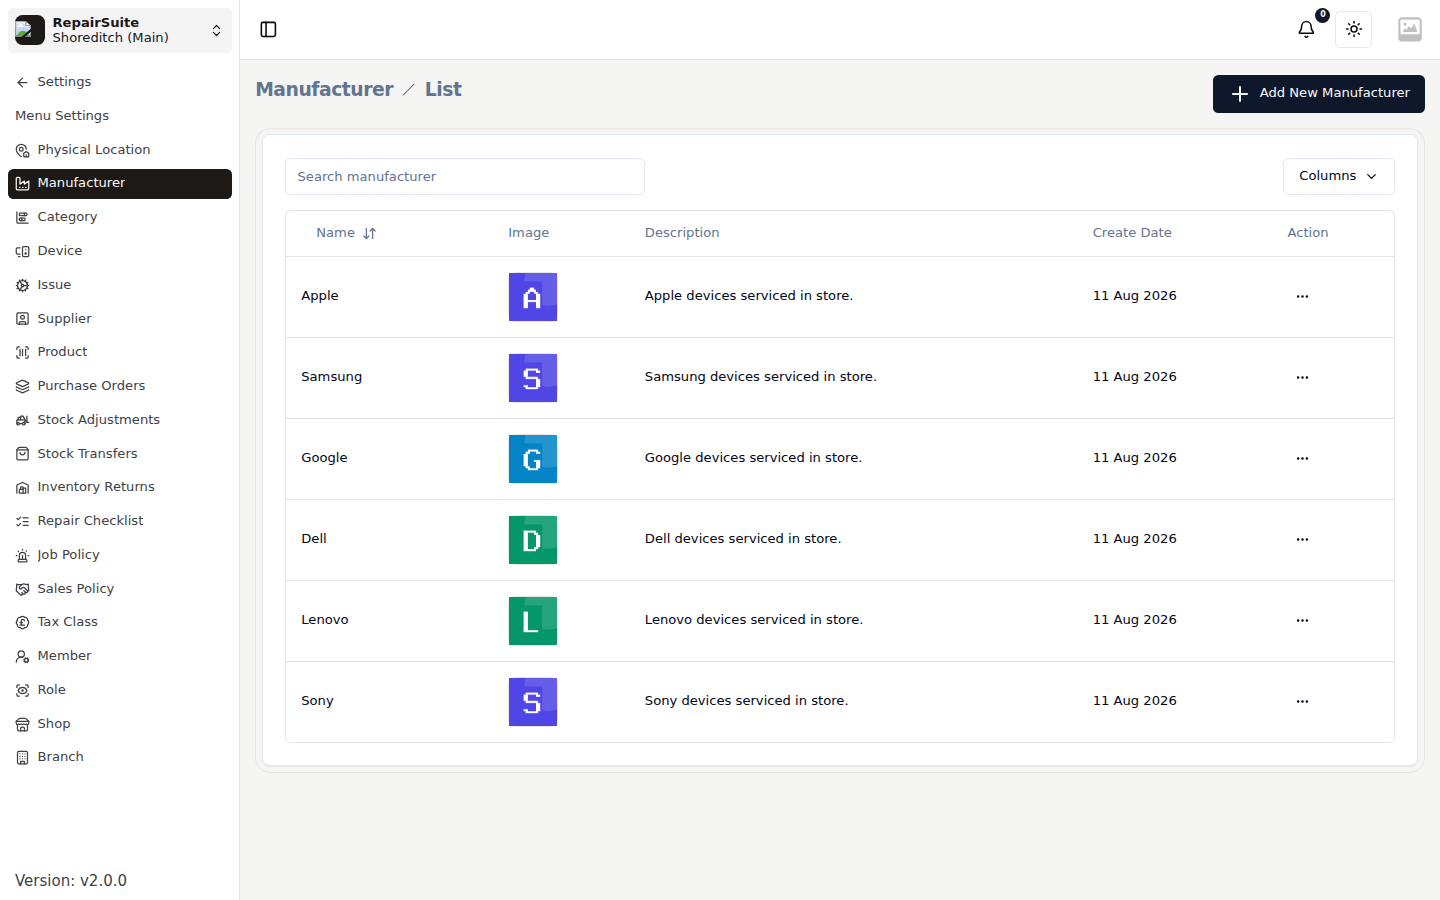Click the Samsung manufacturer image
This screenshot has width=1440, height=900.
[x=533, y=378]
